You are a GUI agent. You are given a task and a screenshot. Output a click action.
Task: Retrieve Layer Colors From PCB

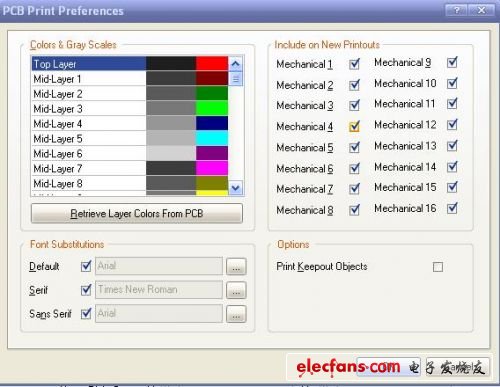pos(137,213)
